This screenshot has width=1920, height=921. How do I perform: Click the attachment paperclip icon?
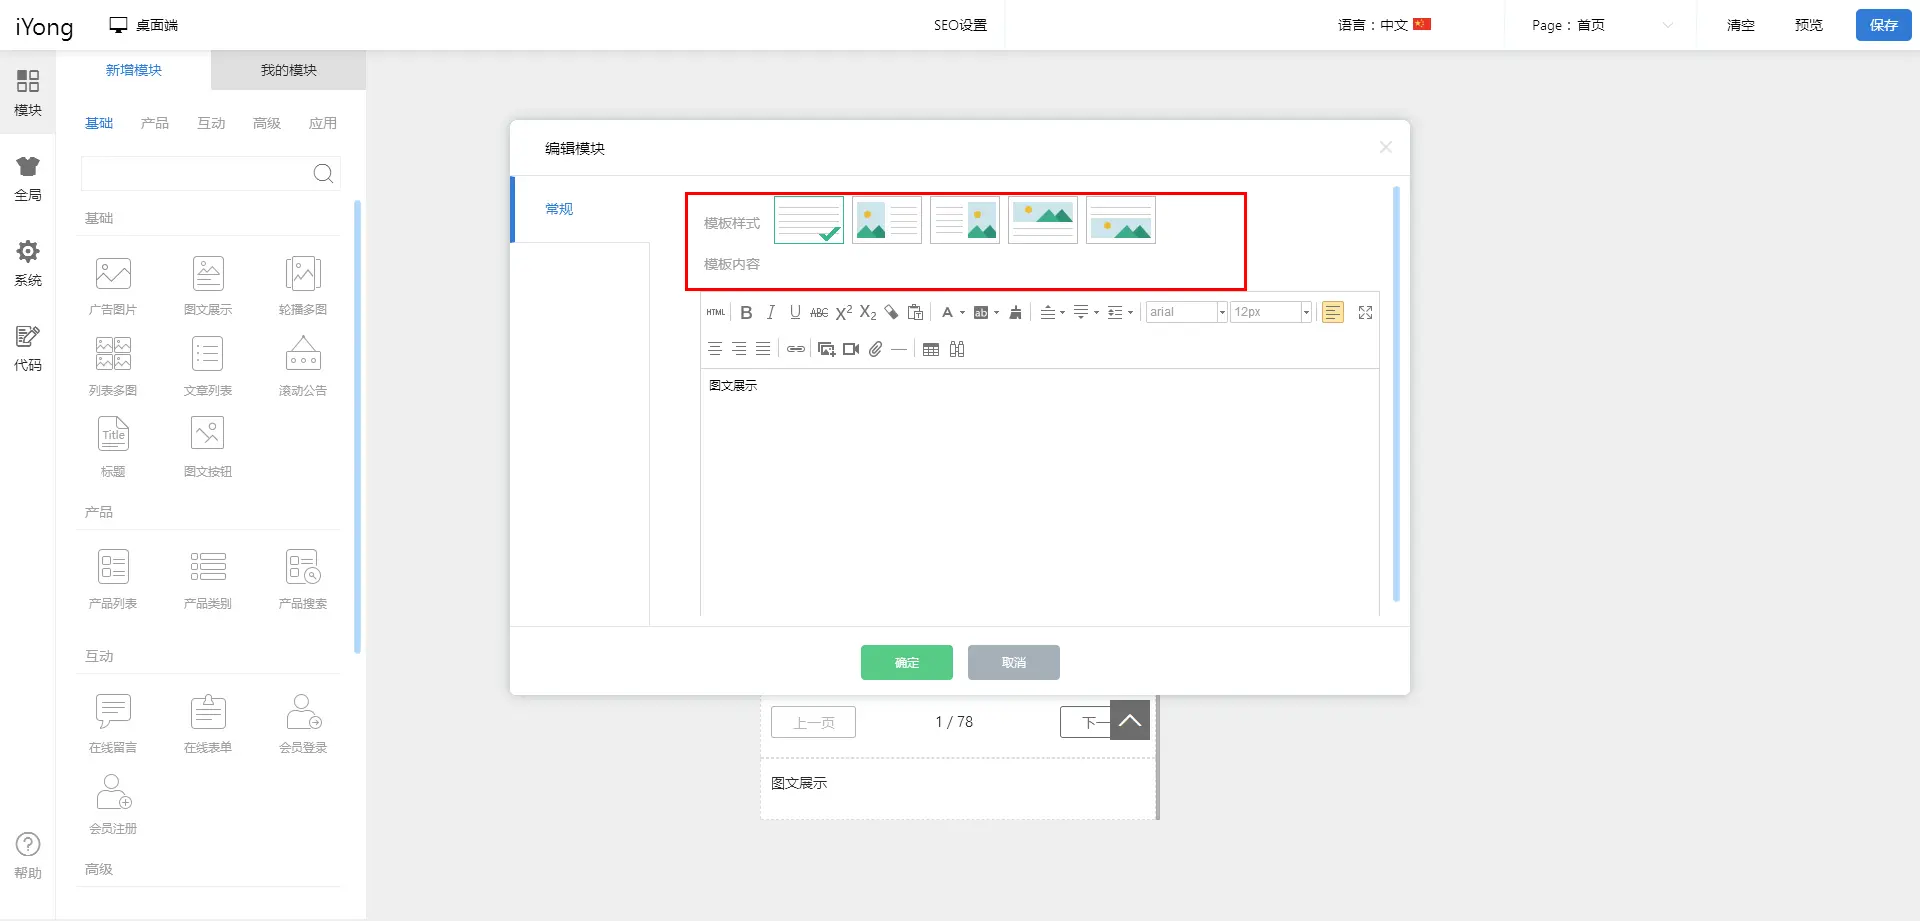tap(875, 349)
